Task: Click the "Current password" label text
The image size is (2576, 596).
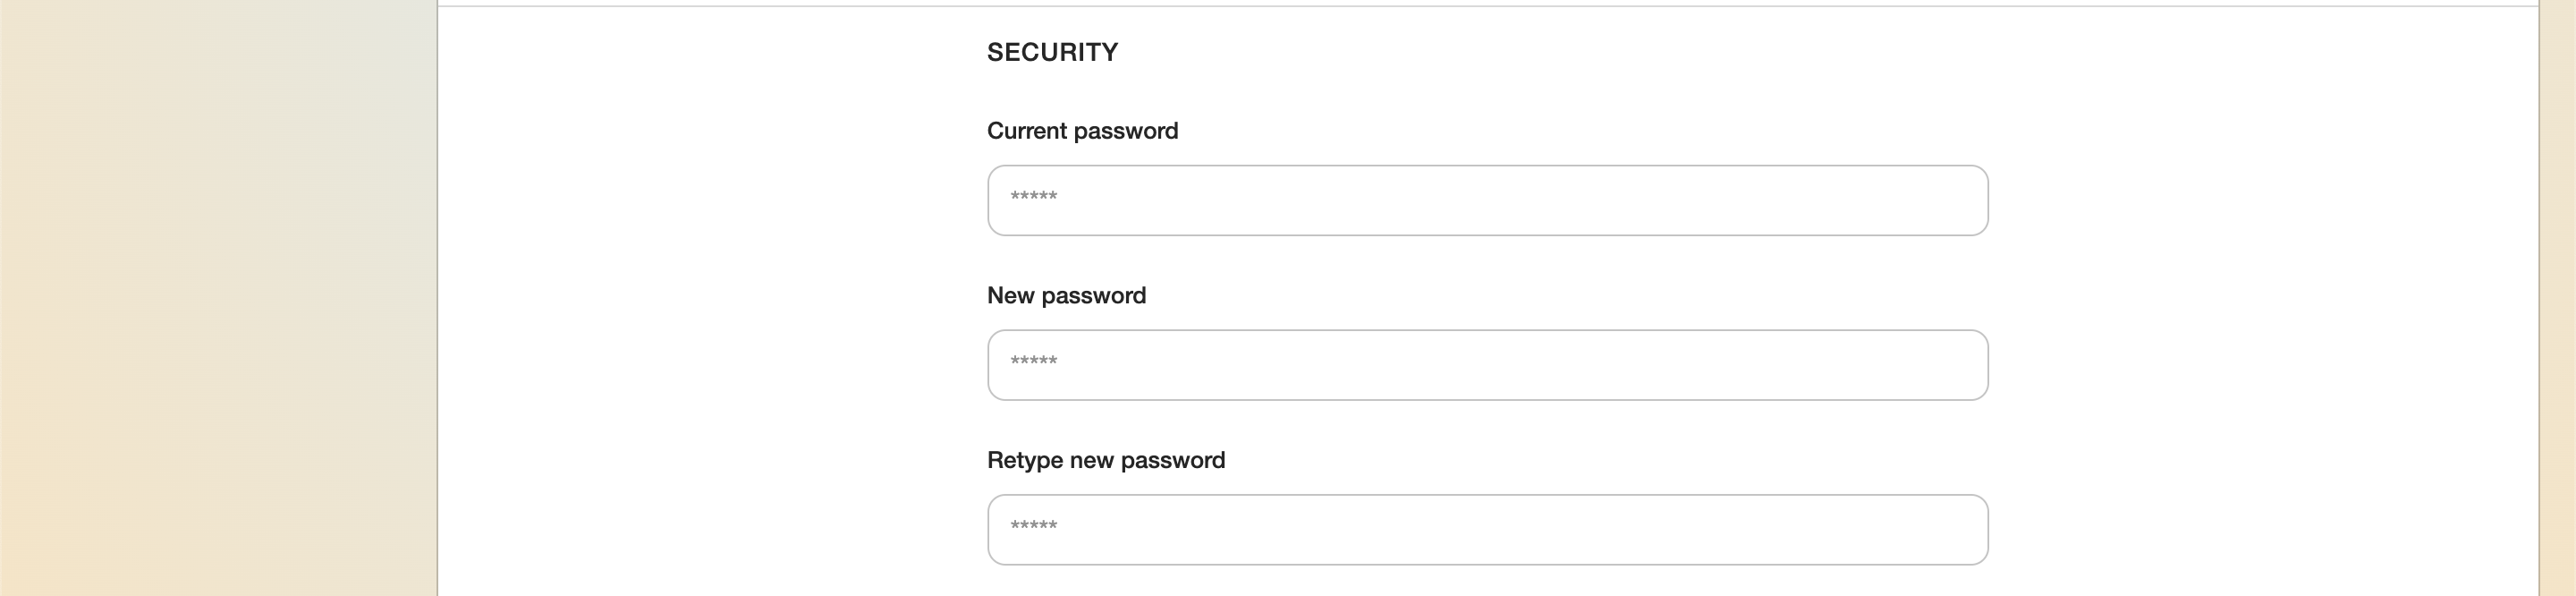Action: coord(1082,131)
